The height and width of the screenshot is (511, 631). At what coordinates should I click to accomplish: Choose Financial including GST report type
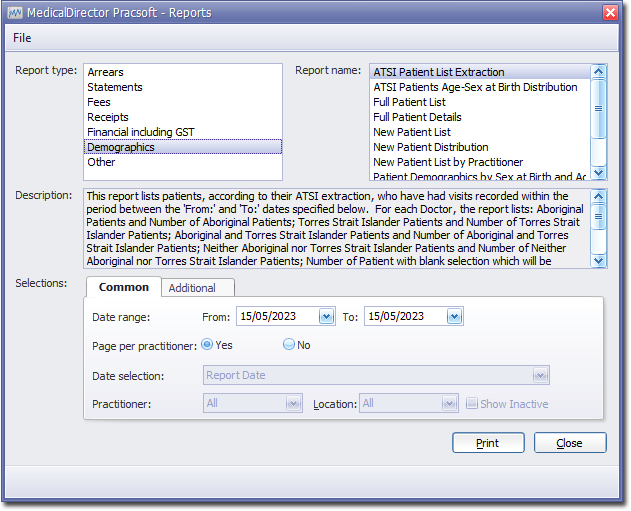tap(141, 132)
